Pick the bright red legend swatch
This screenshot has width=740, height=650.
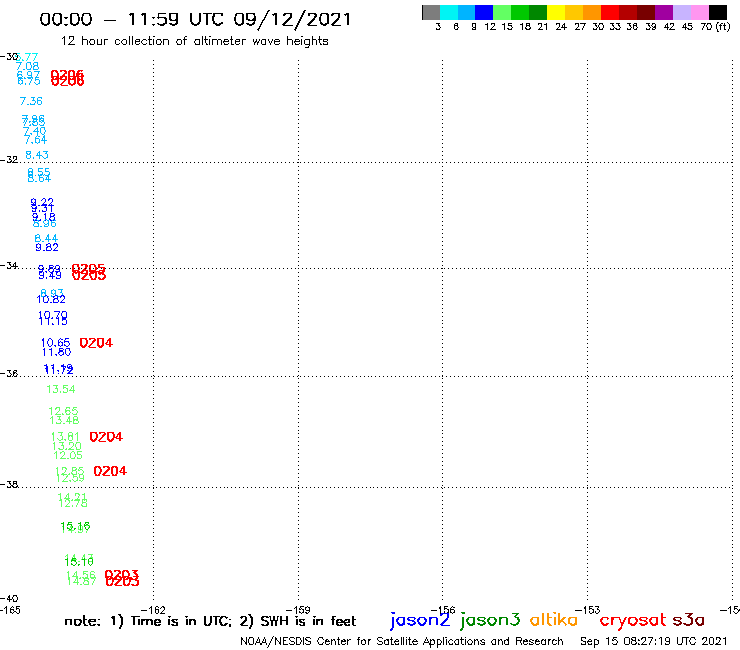click(x=610, y=12)
